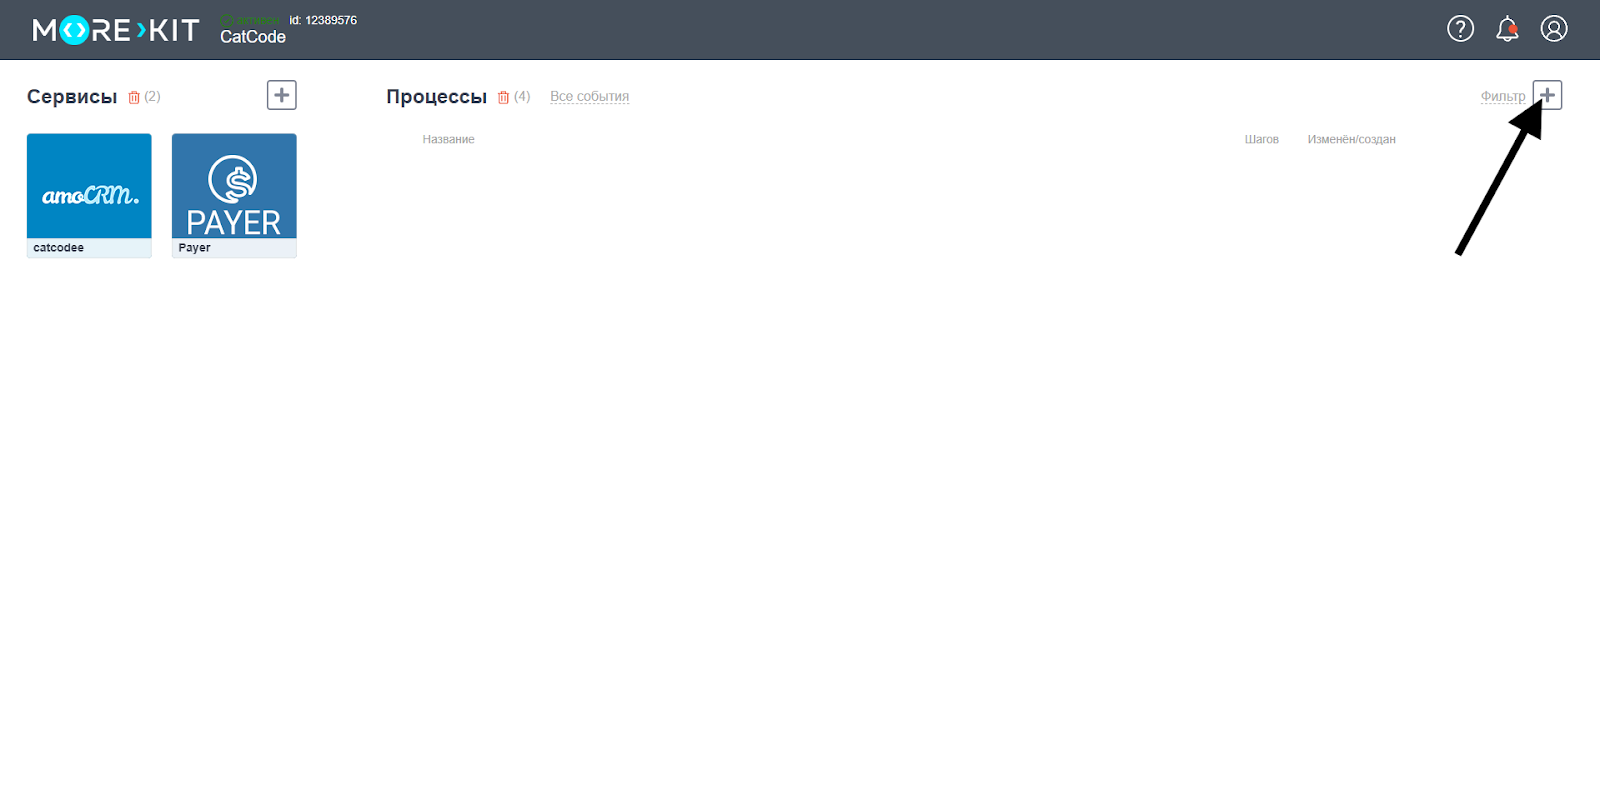This screenshot has height=785, width=1600.
Task: Click the Изменён/создан column header
Action: pyautogui.click(x=1351, y=139)
